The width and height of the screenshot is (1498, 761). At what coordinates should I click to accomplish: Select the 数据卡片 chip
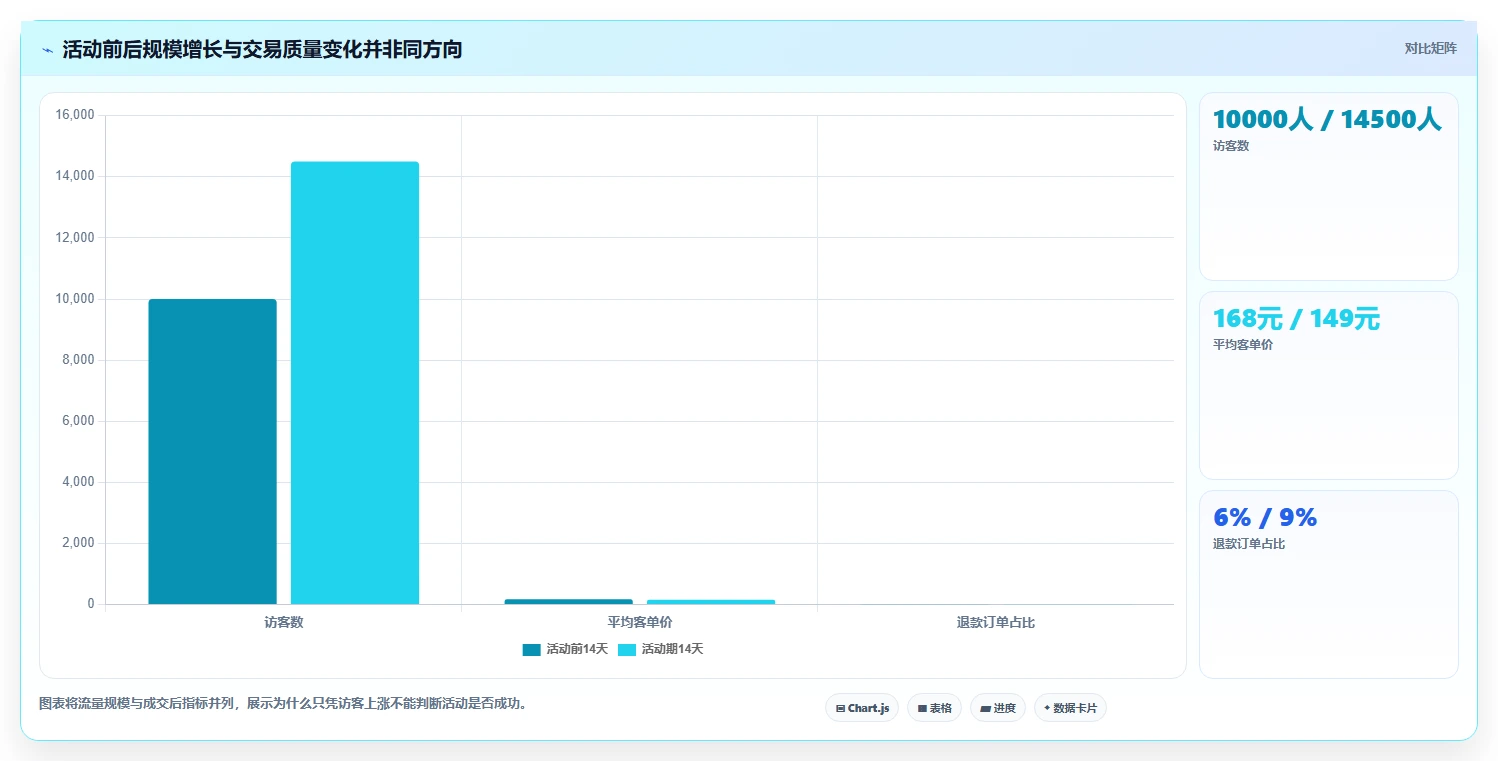pos(1070,708)
